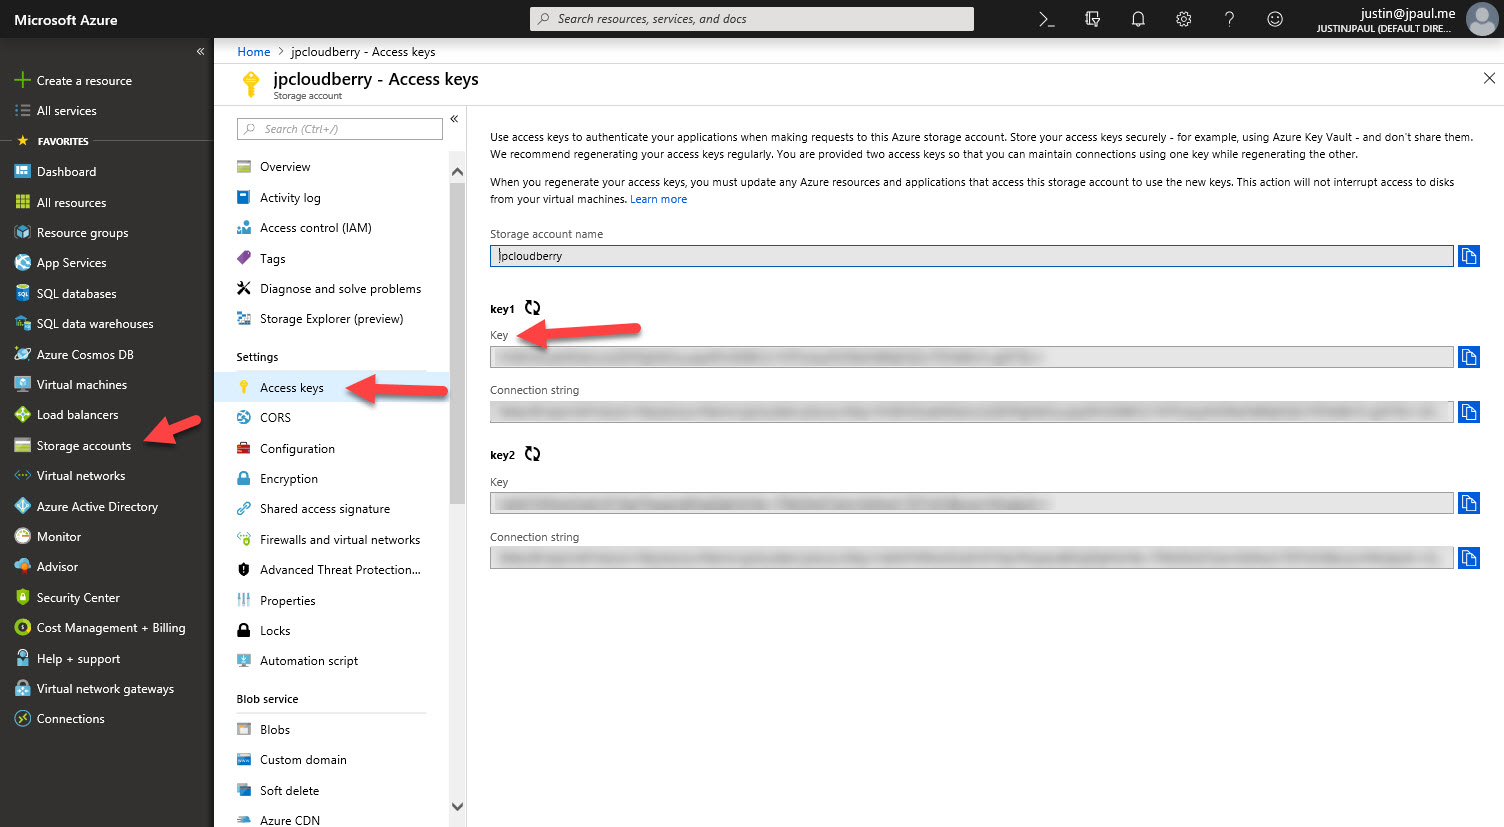This screenshot has width=1504, height=827.
Task: Open Azure Cosmos DB in the sidebar
Action: pos(85,355)
